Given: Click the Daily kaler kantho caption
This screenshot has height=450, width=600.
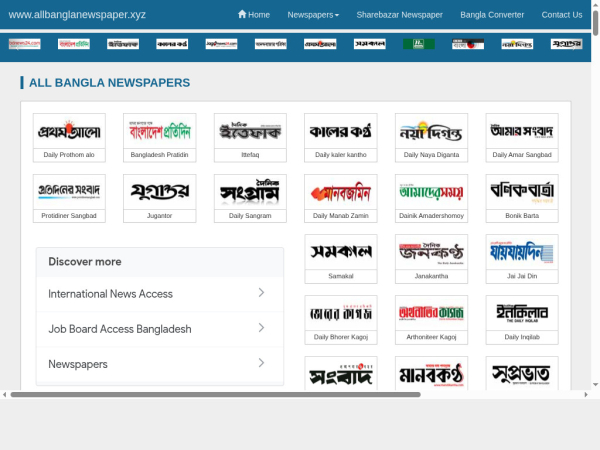Looking at the screenshot, I should [341, 155].
